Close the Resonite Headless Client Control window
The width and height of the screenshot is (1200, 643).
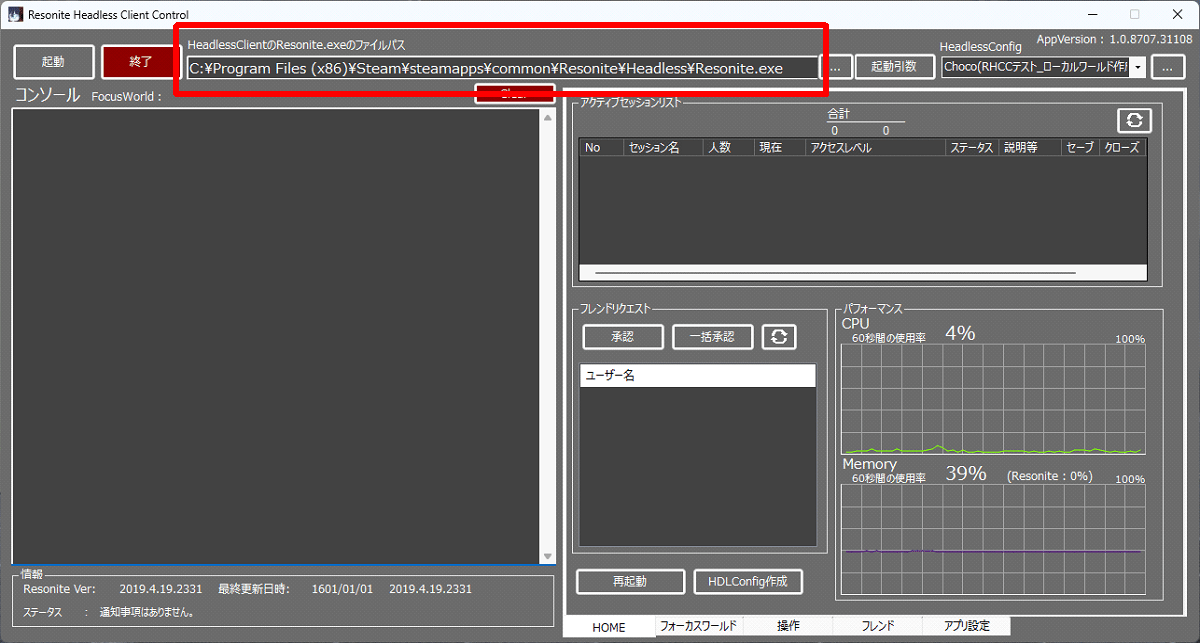point(1178,15)
